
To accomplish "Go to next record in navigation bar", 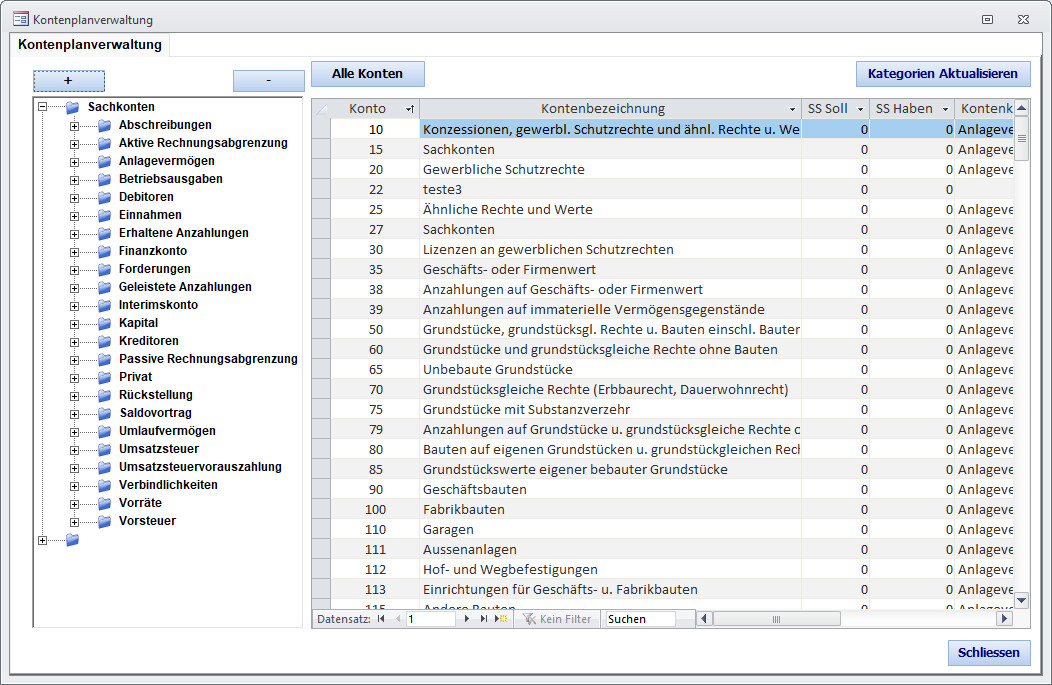I will [x=466, y=619].
